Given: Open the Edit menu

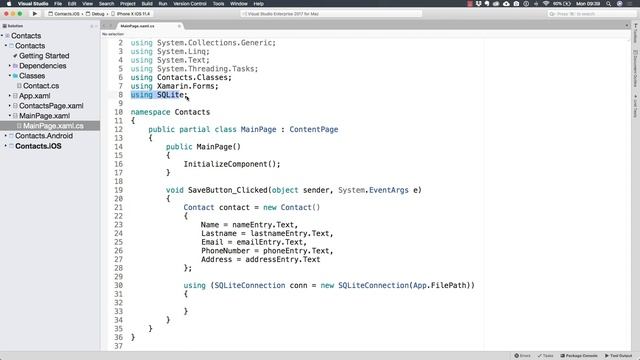Looking at the screenshot, I should (x=72, y=4).
